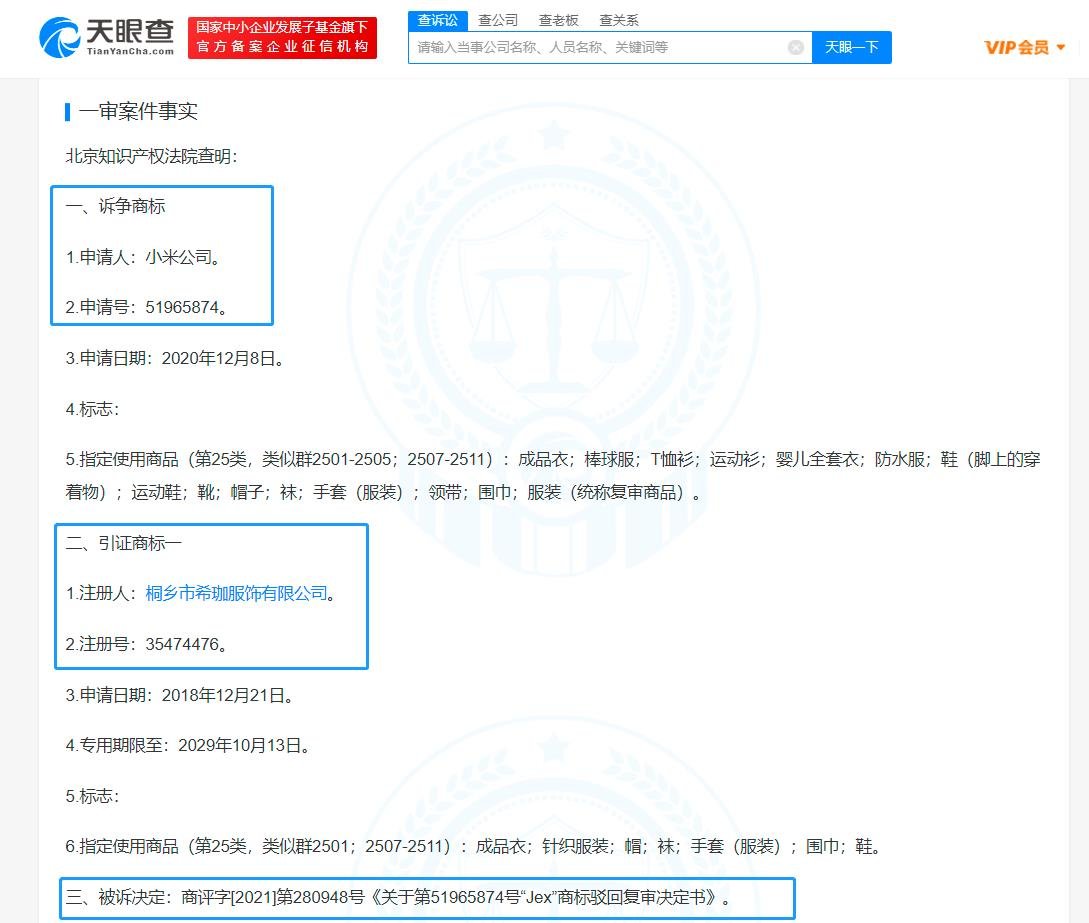1089x923 pixels.
Task: Click the line 1.申请人：小米公司
Action: [144, 257]
